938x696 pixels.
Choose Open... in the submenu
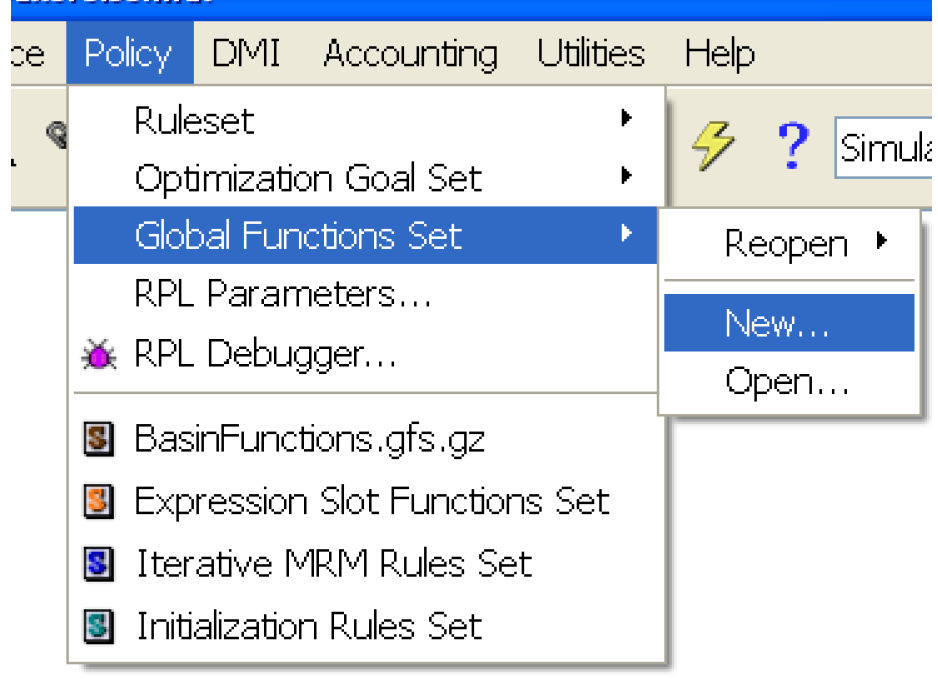click(787, 381)
